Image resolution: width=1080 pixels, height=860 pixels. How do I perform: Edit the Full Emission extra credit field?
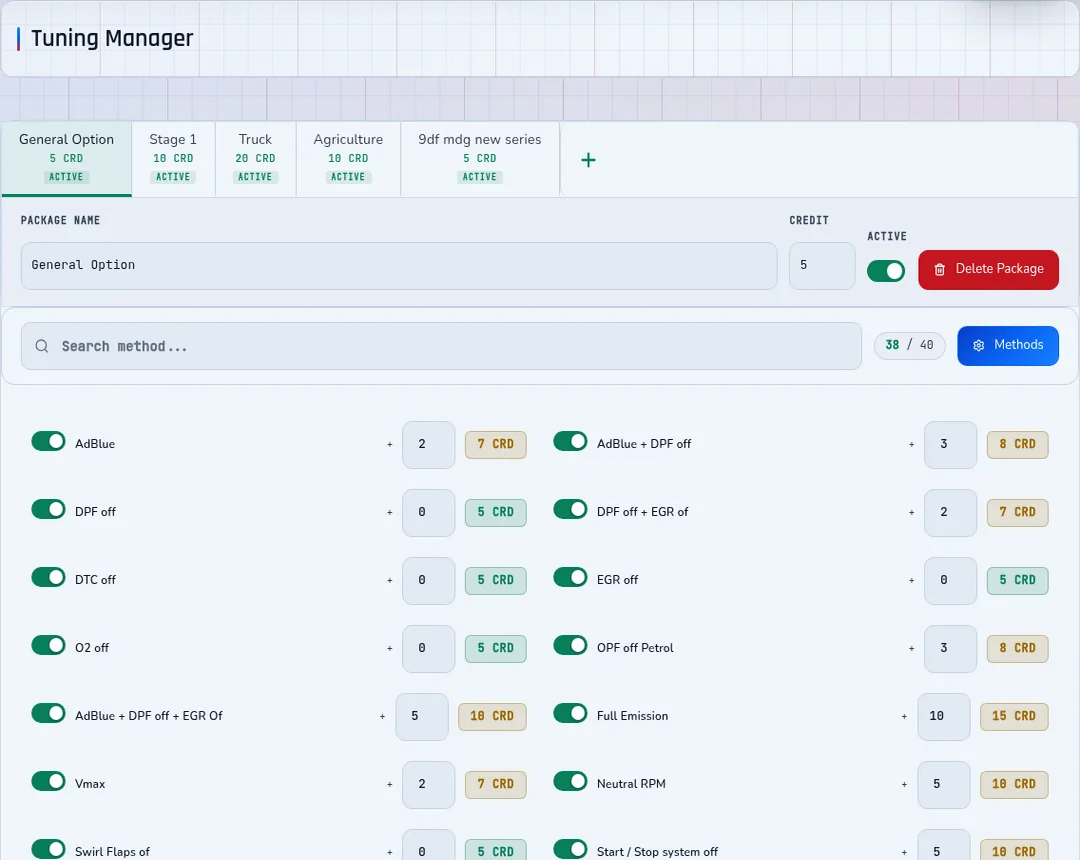point(944,716)
